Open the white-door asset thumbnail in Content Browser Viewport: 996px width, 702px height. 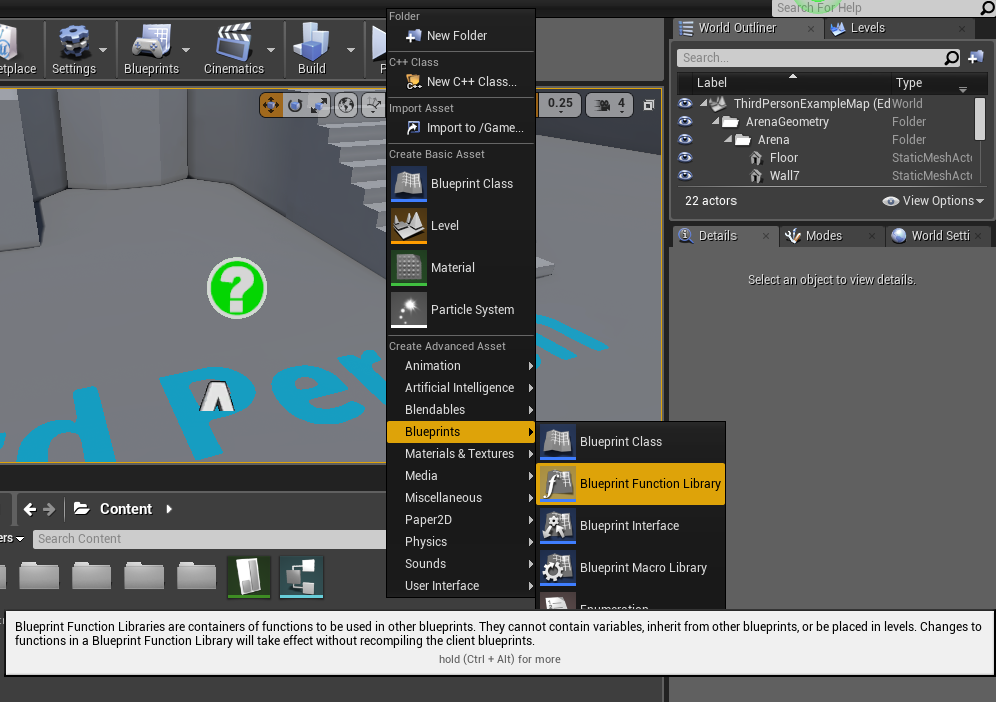249,577
